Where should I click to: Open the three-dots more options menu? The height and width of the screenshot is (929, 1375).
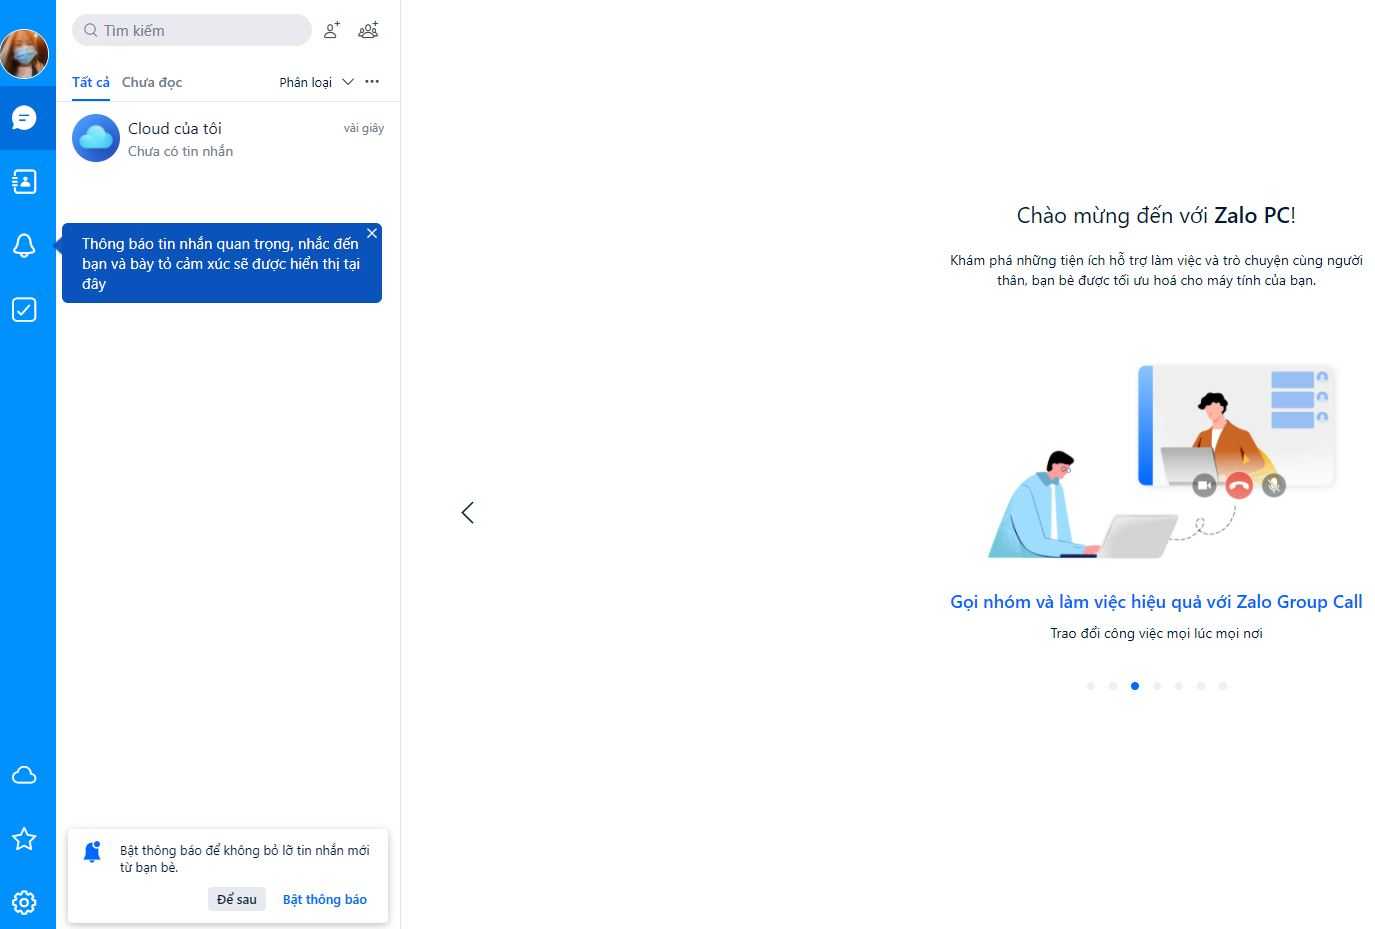click(x=372, y=81)
